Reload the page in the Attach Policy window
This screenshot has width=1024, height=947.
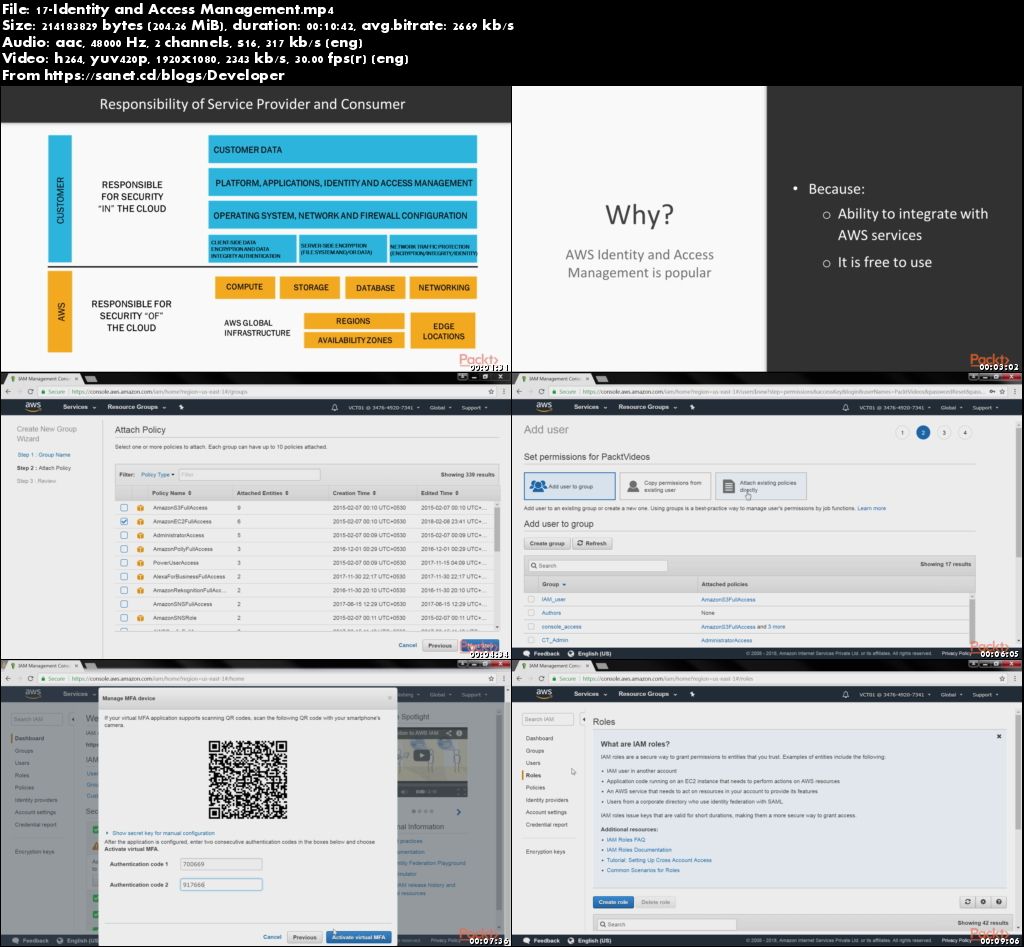click(30, 391)
